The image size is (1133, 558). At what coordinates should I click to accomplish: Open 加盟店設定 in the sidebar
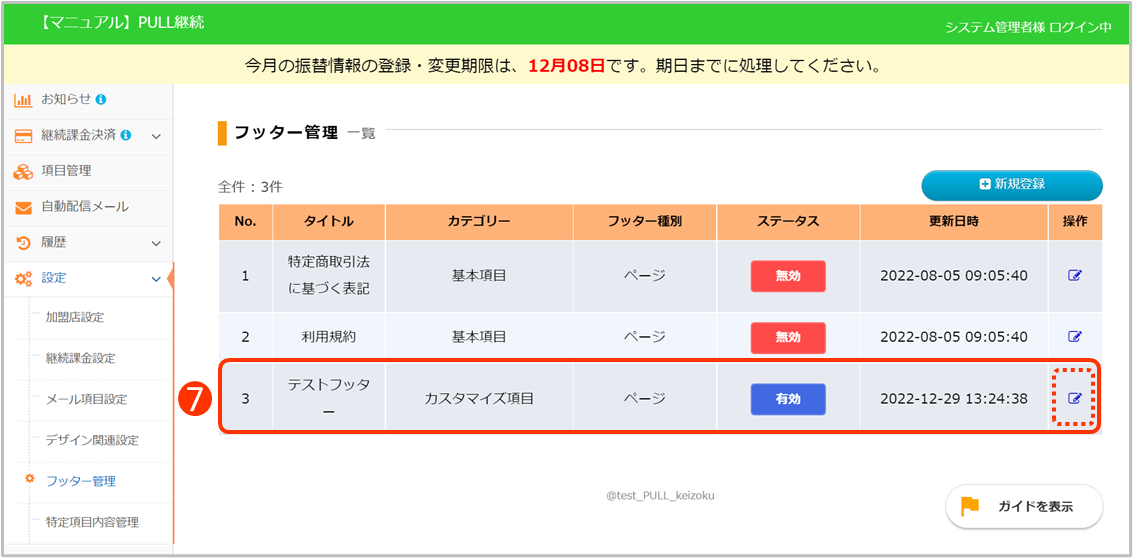tap(75, 317)
